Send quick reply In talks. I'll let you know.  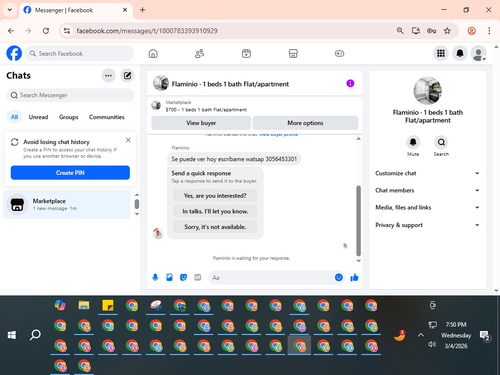pos(215,211)
